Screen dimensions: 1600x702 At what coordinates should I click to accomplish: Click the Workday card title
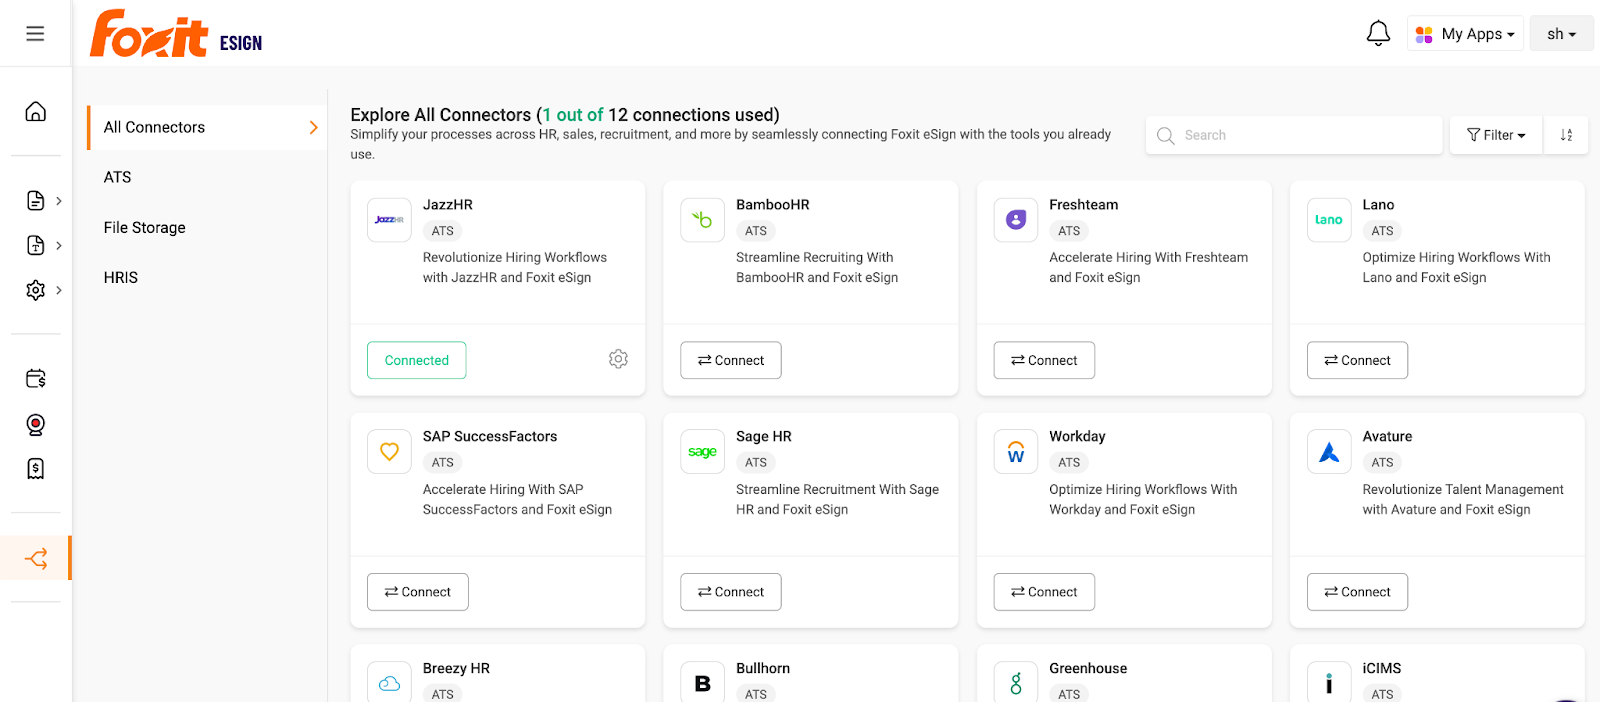click(1077, 437)
